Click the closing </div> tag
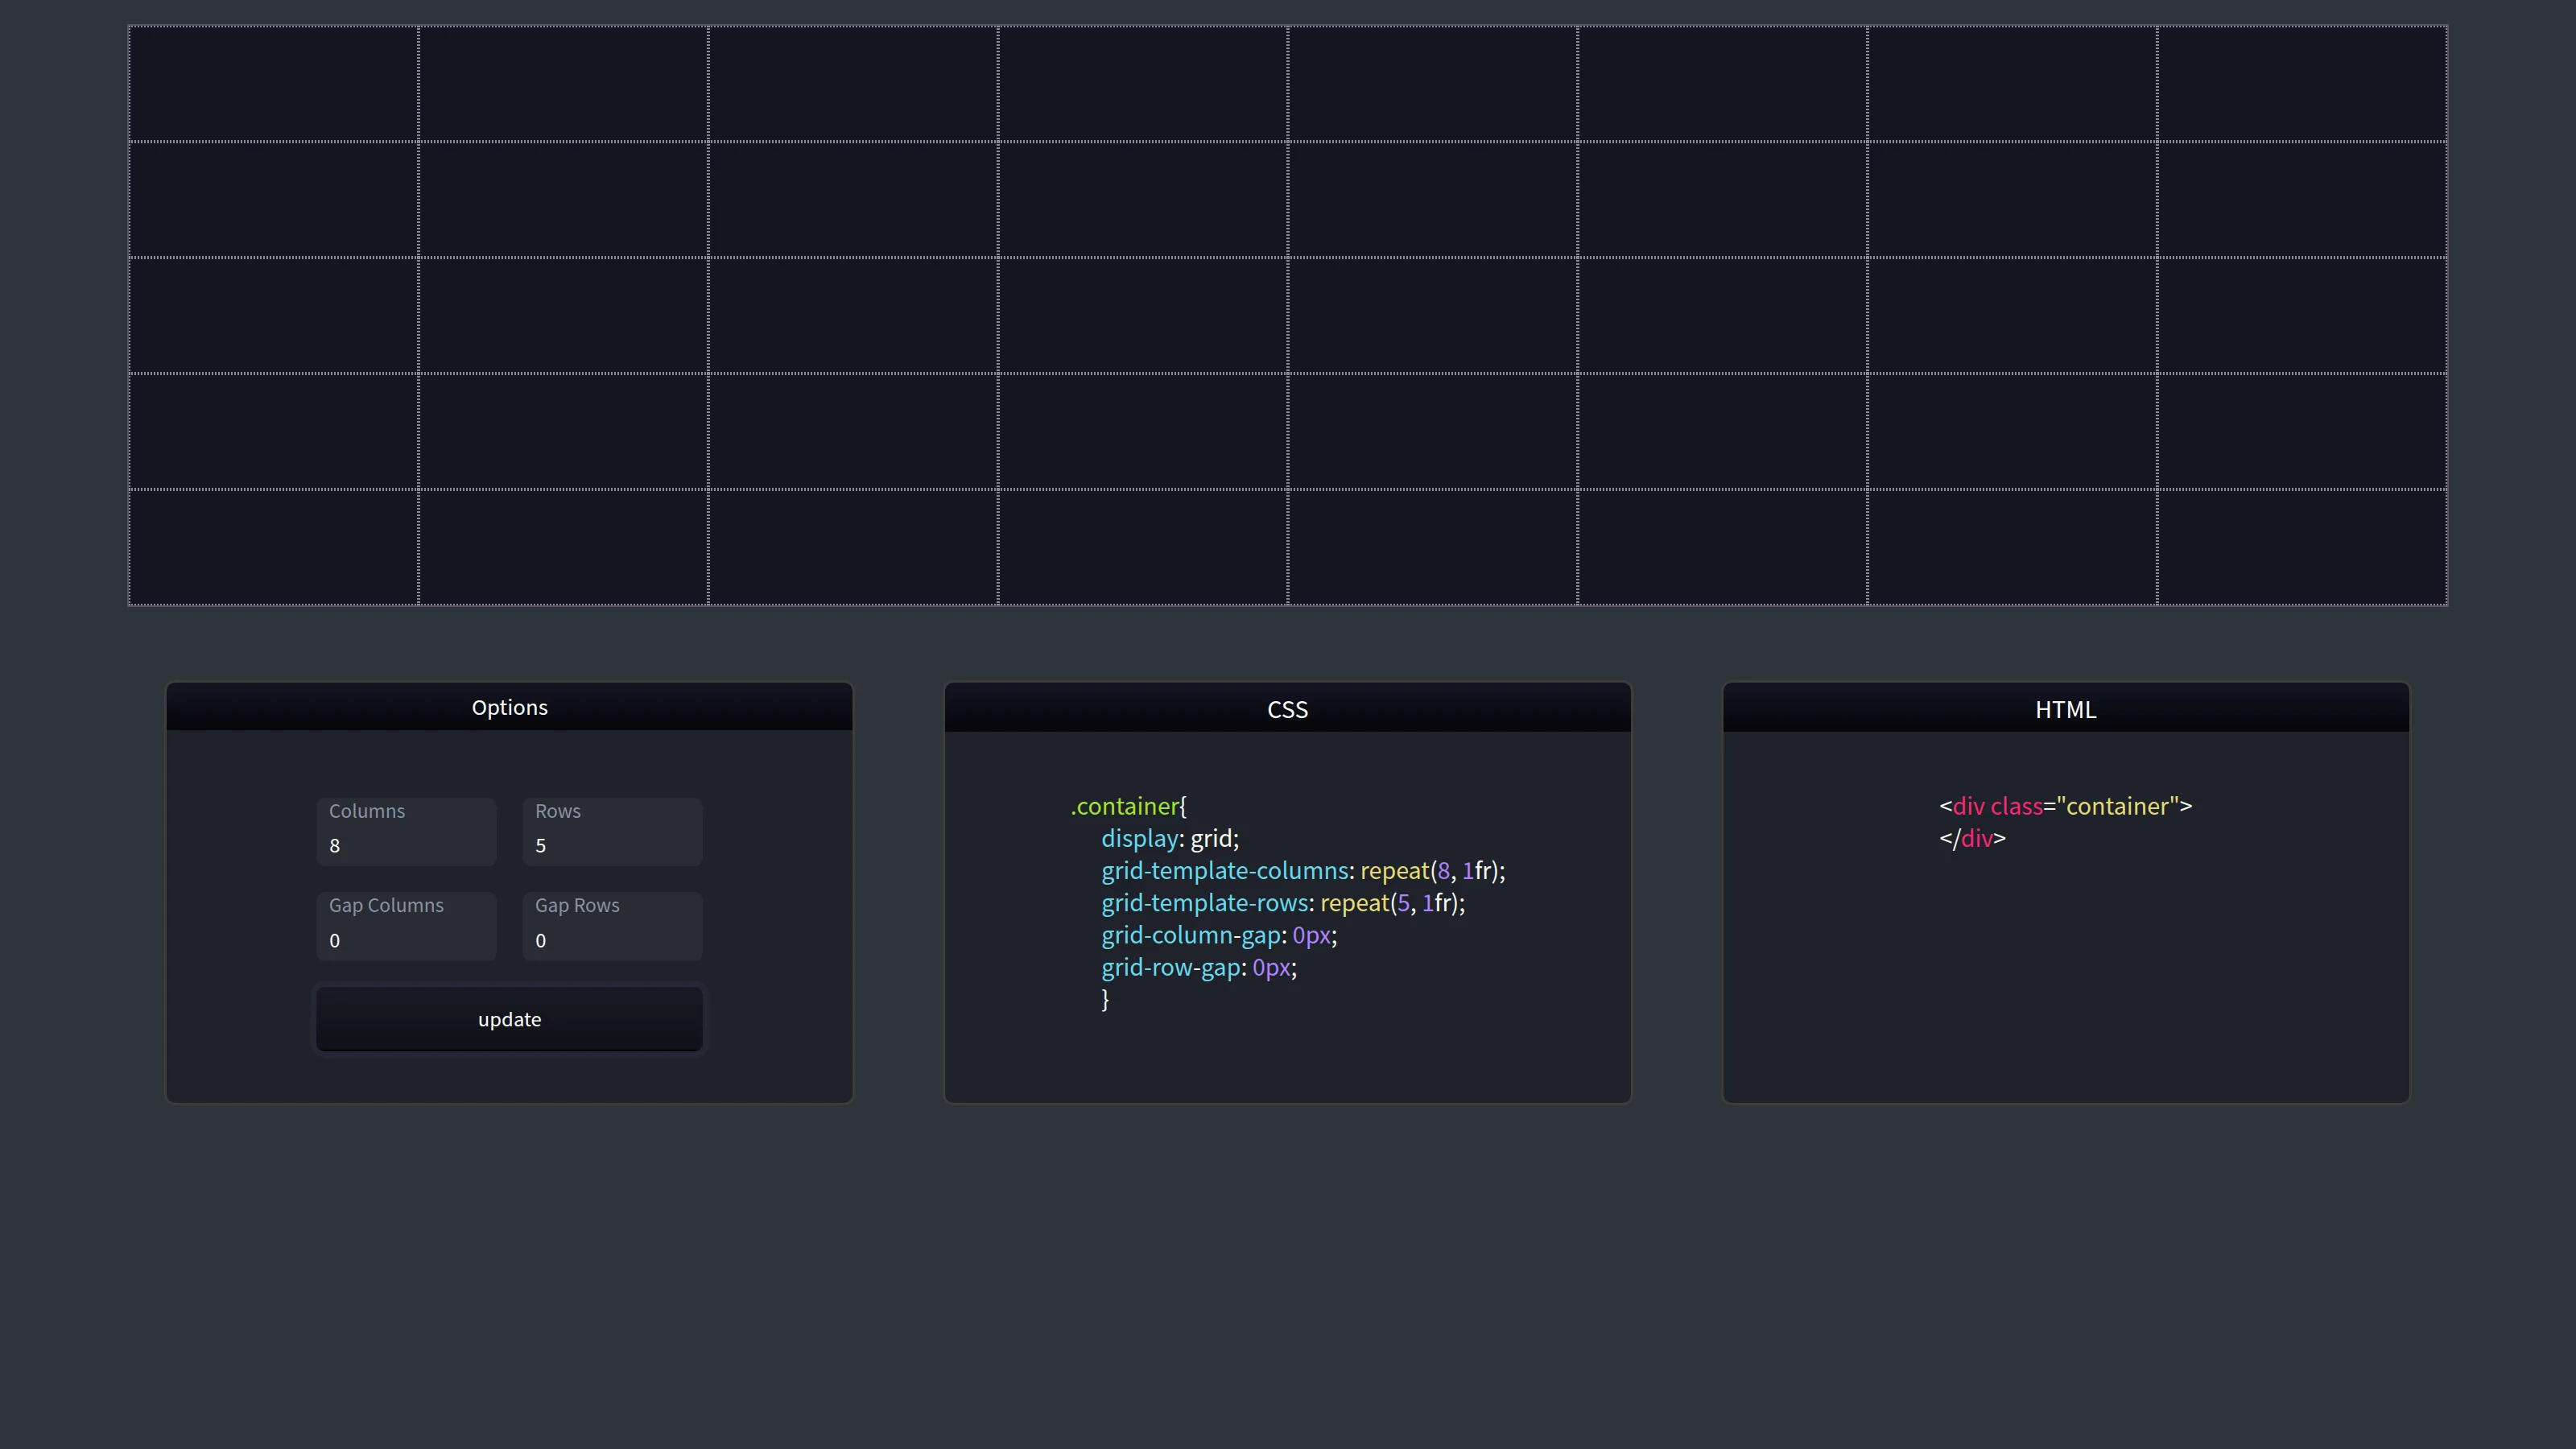The height and width of the screenshot is (1449, 2576). [1972, 838]
